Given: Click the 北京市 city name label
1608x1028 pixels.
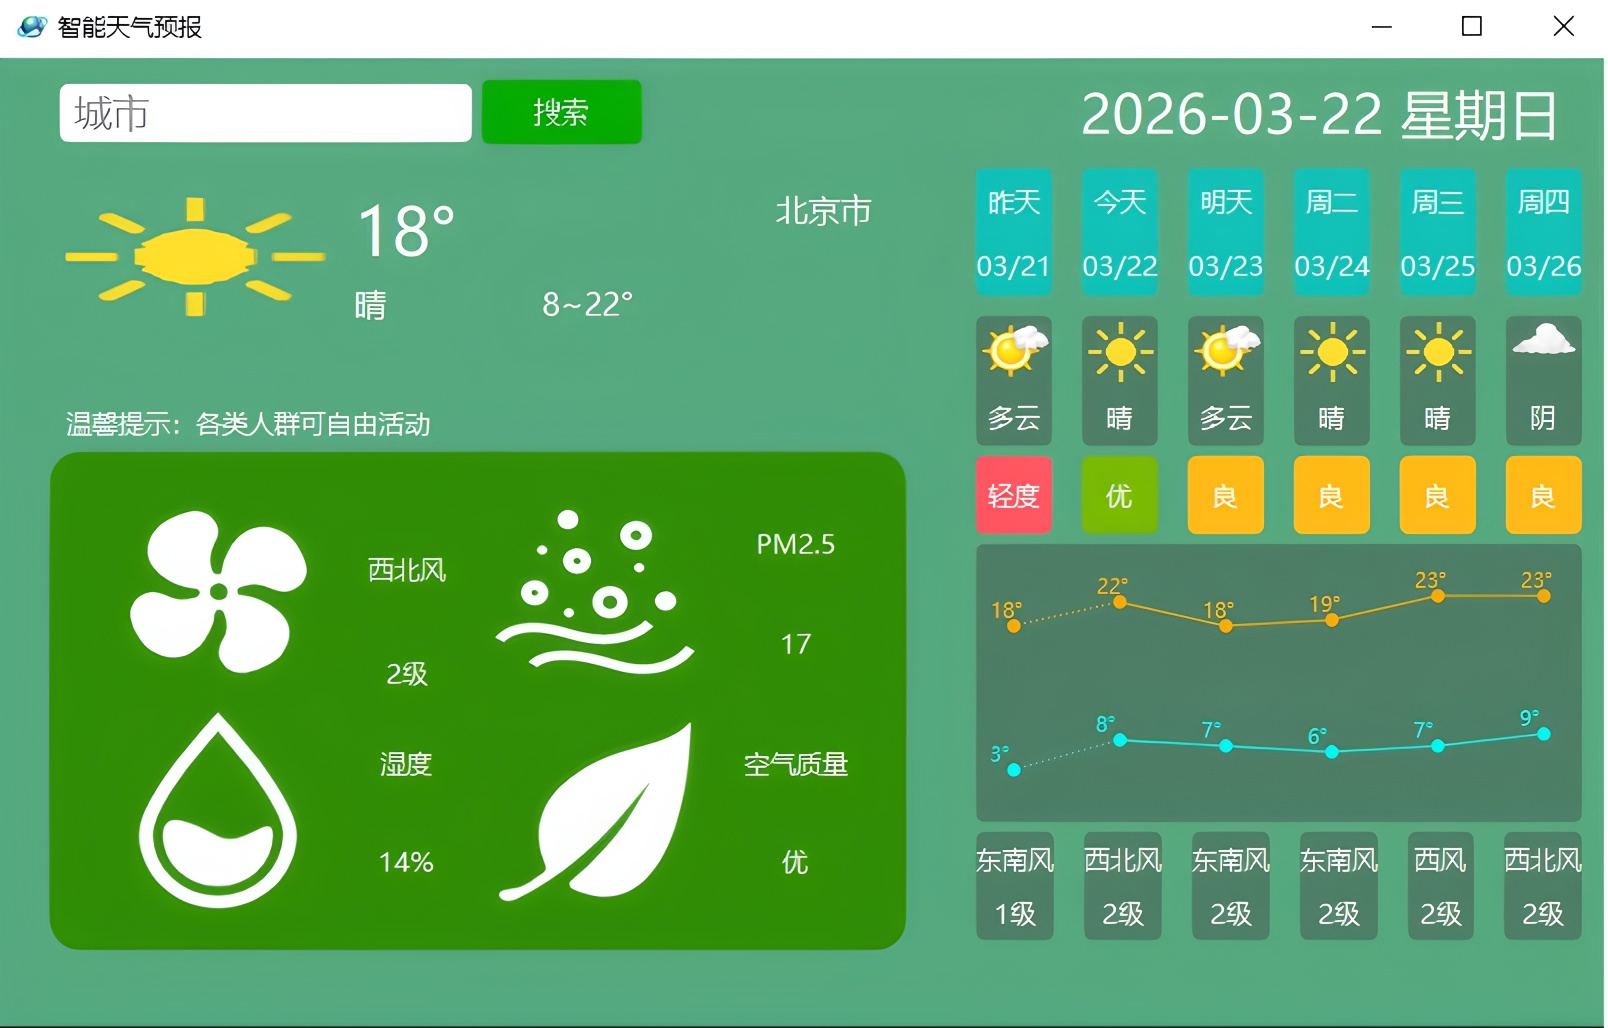Looking at the screenshot, I should point(824,211).
